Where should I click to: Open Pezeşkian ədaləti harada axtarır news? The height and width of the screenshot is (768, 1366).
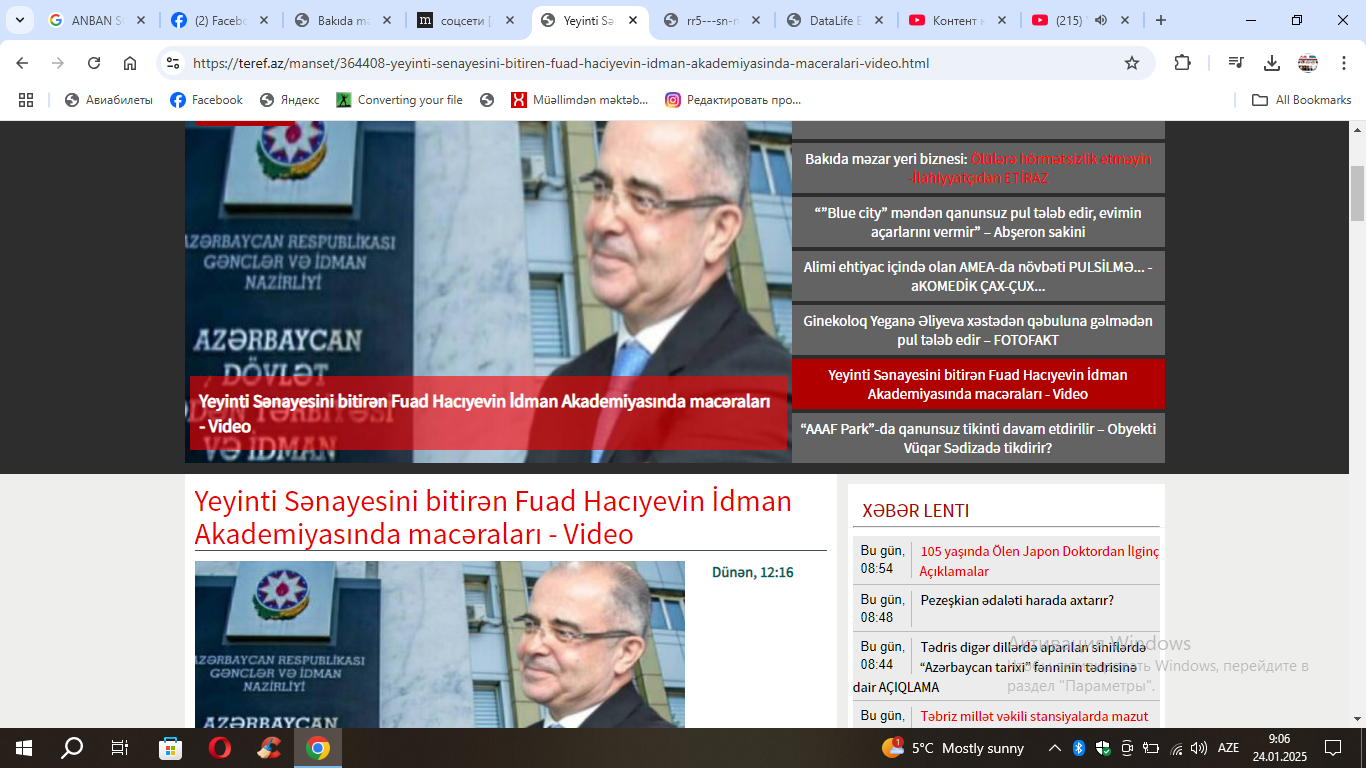pyautogui.click(x=1017, y=600)
